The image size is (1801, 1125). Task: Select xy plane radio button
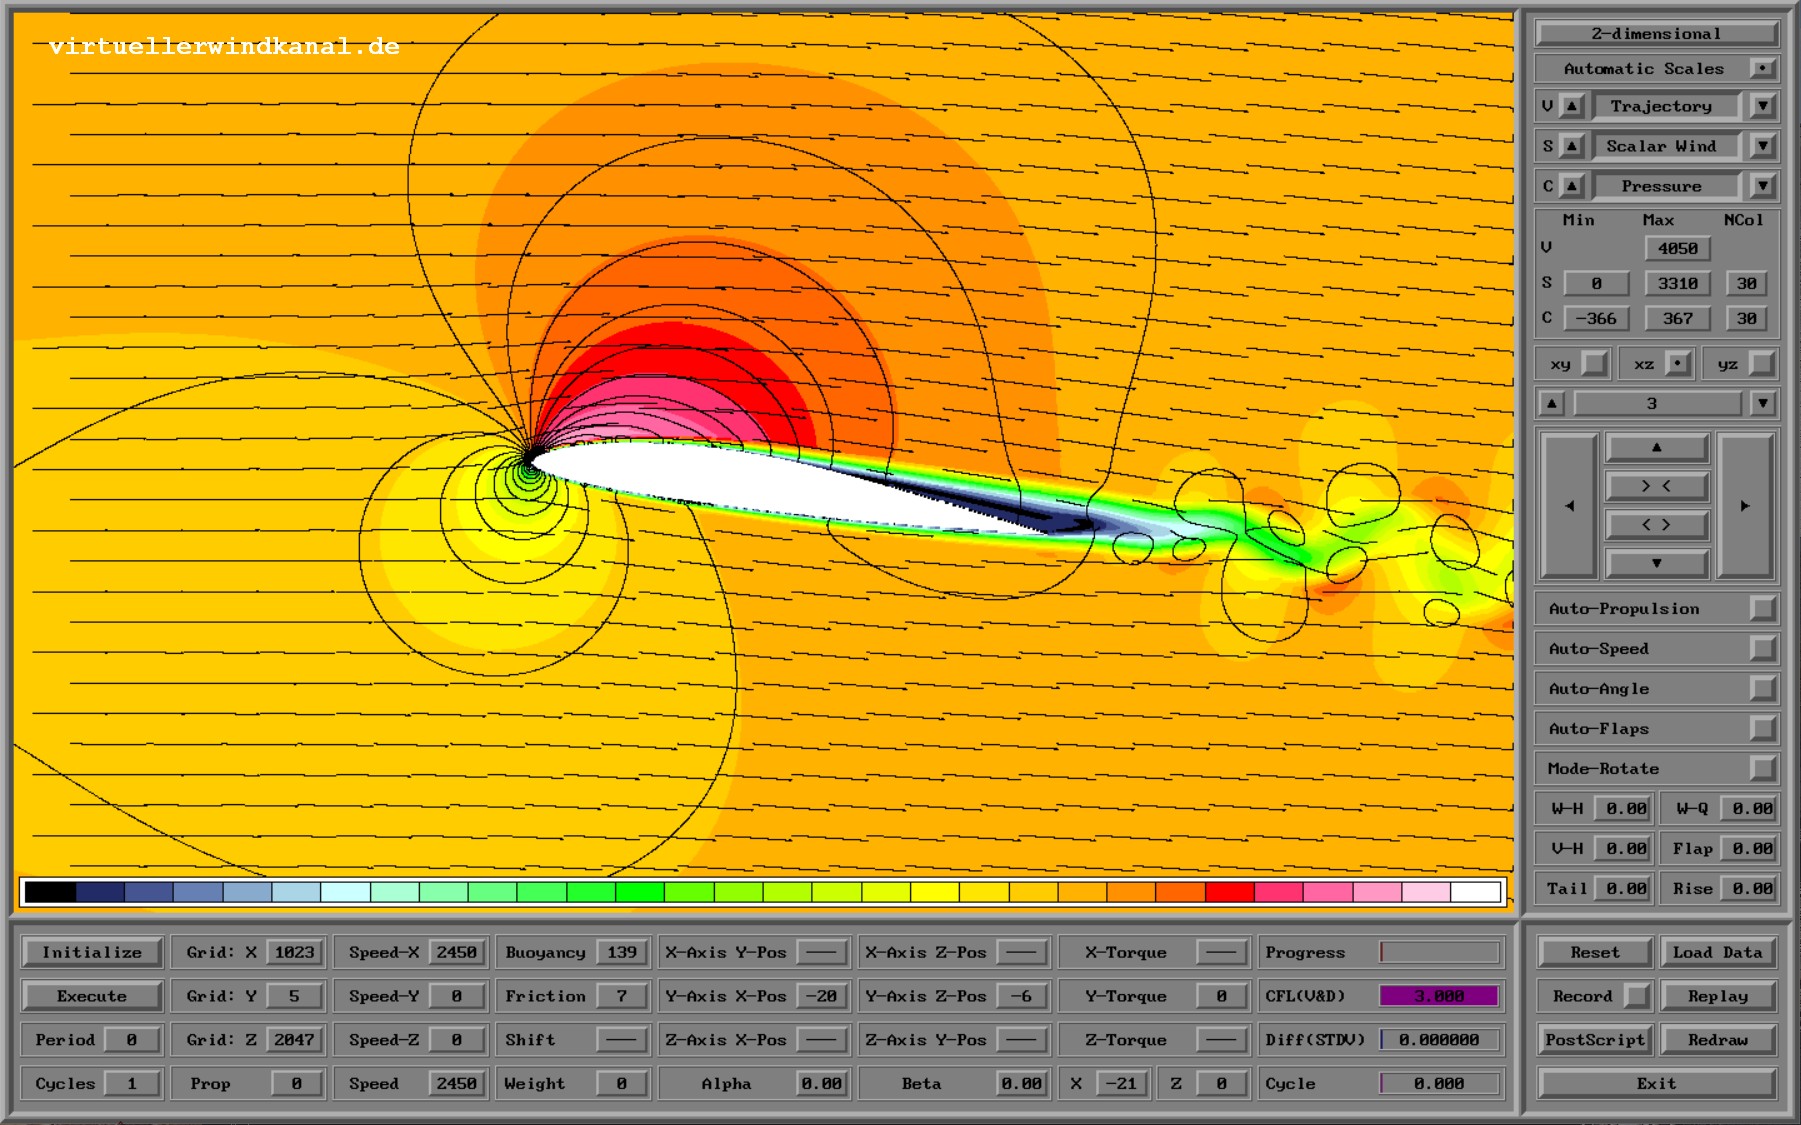[1595, 364]
